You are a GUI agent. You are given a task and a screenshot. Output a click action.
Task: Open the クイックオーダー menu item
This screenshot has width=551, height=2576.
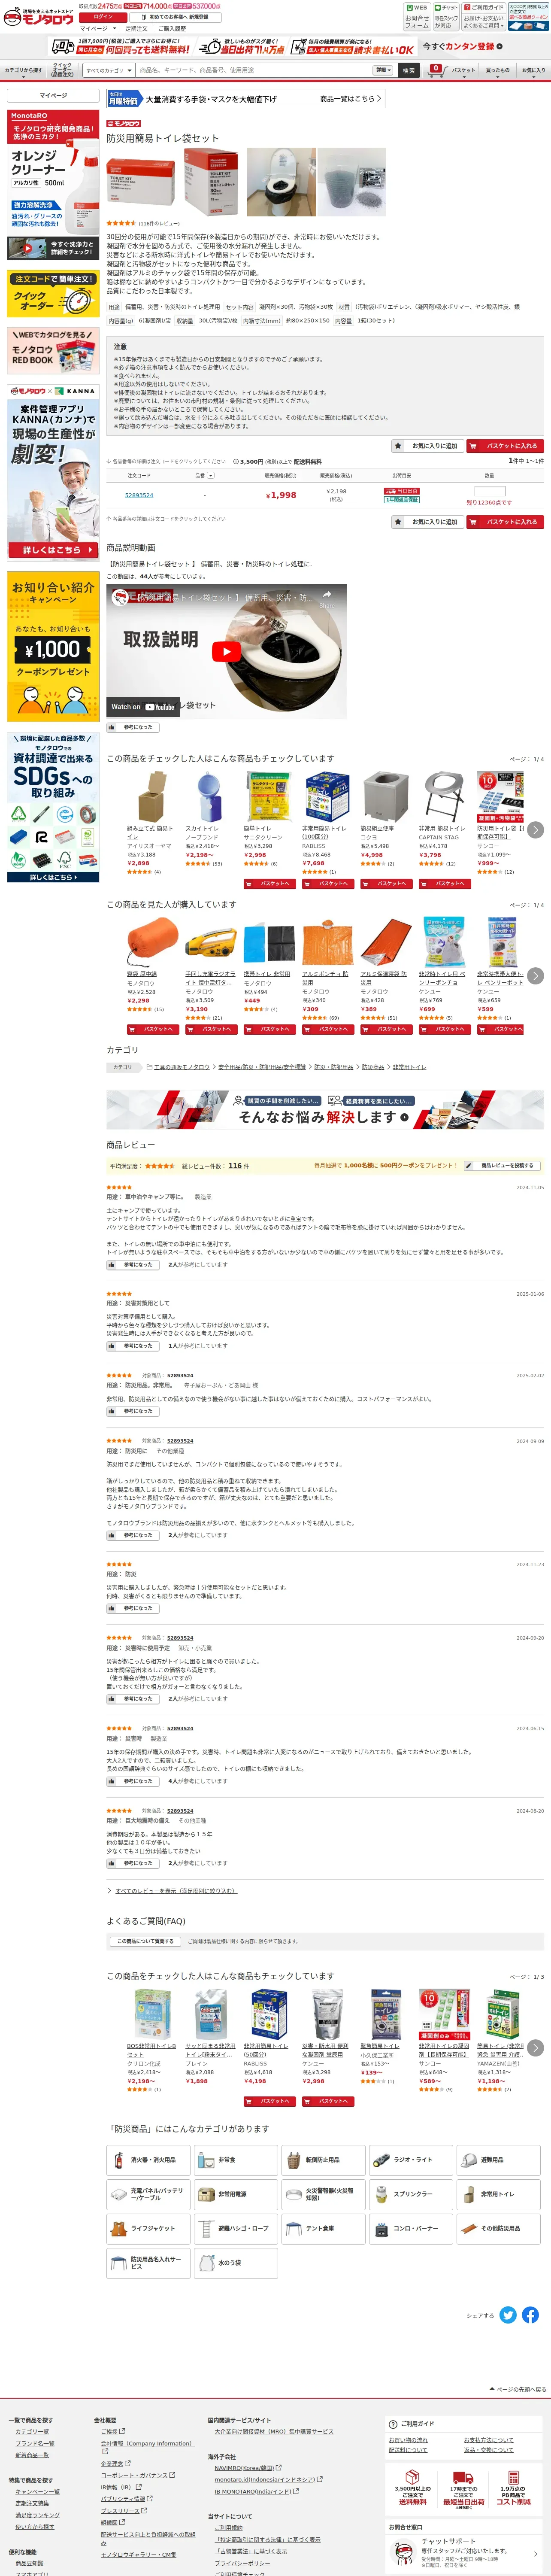pos(62,71)
